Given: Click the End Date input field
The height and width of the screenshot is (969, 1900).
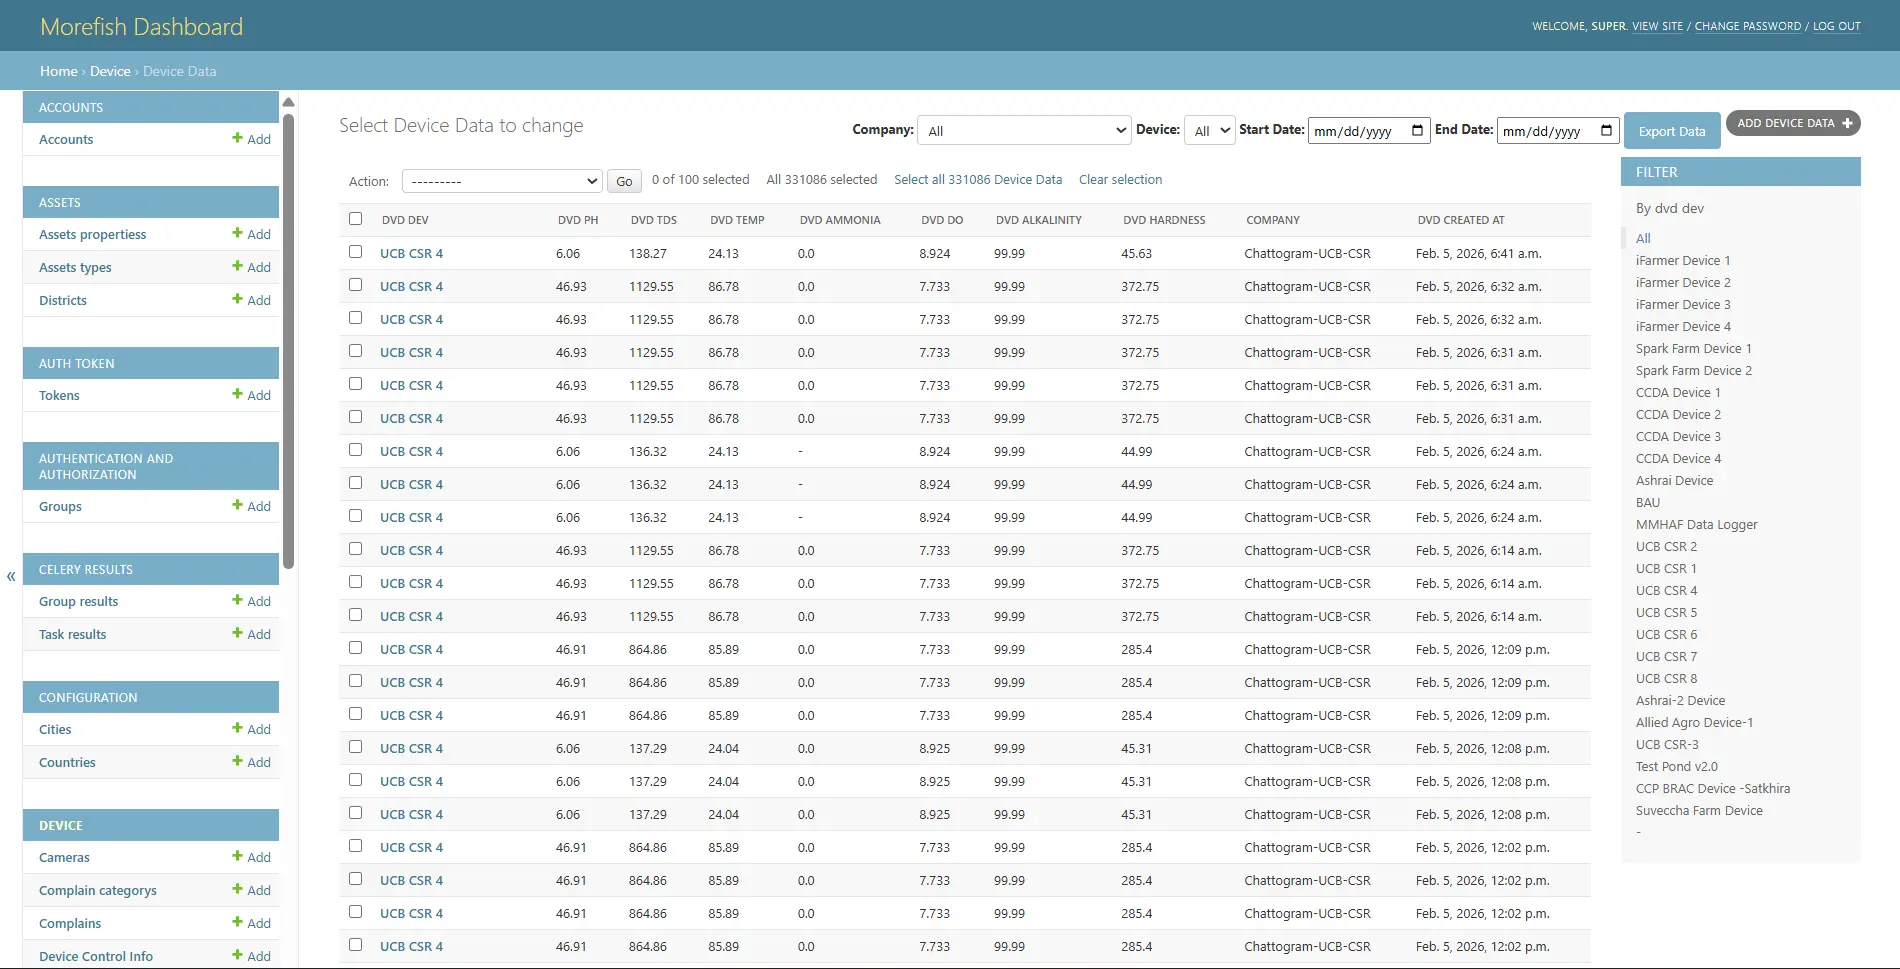Looking at the screenshot, I should (1558, 130).
